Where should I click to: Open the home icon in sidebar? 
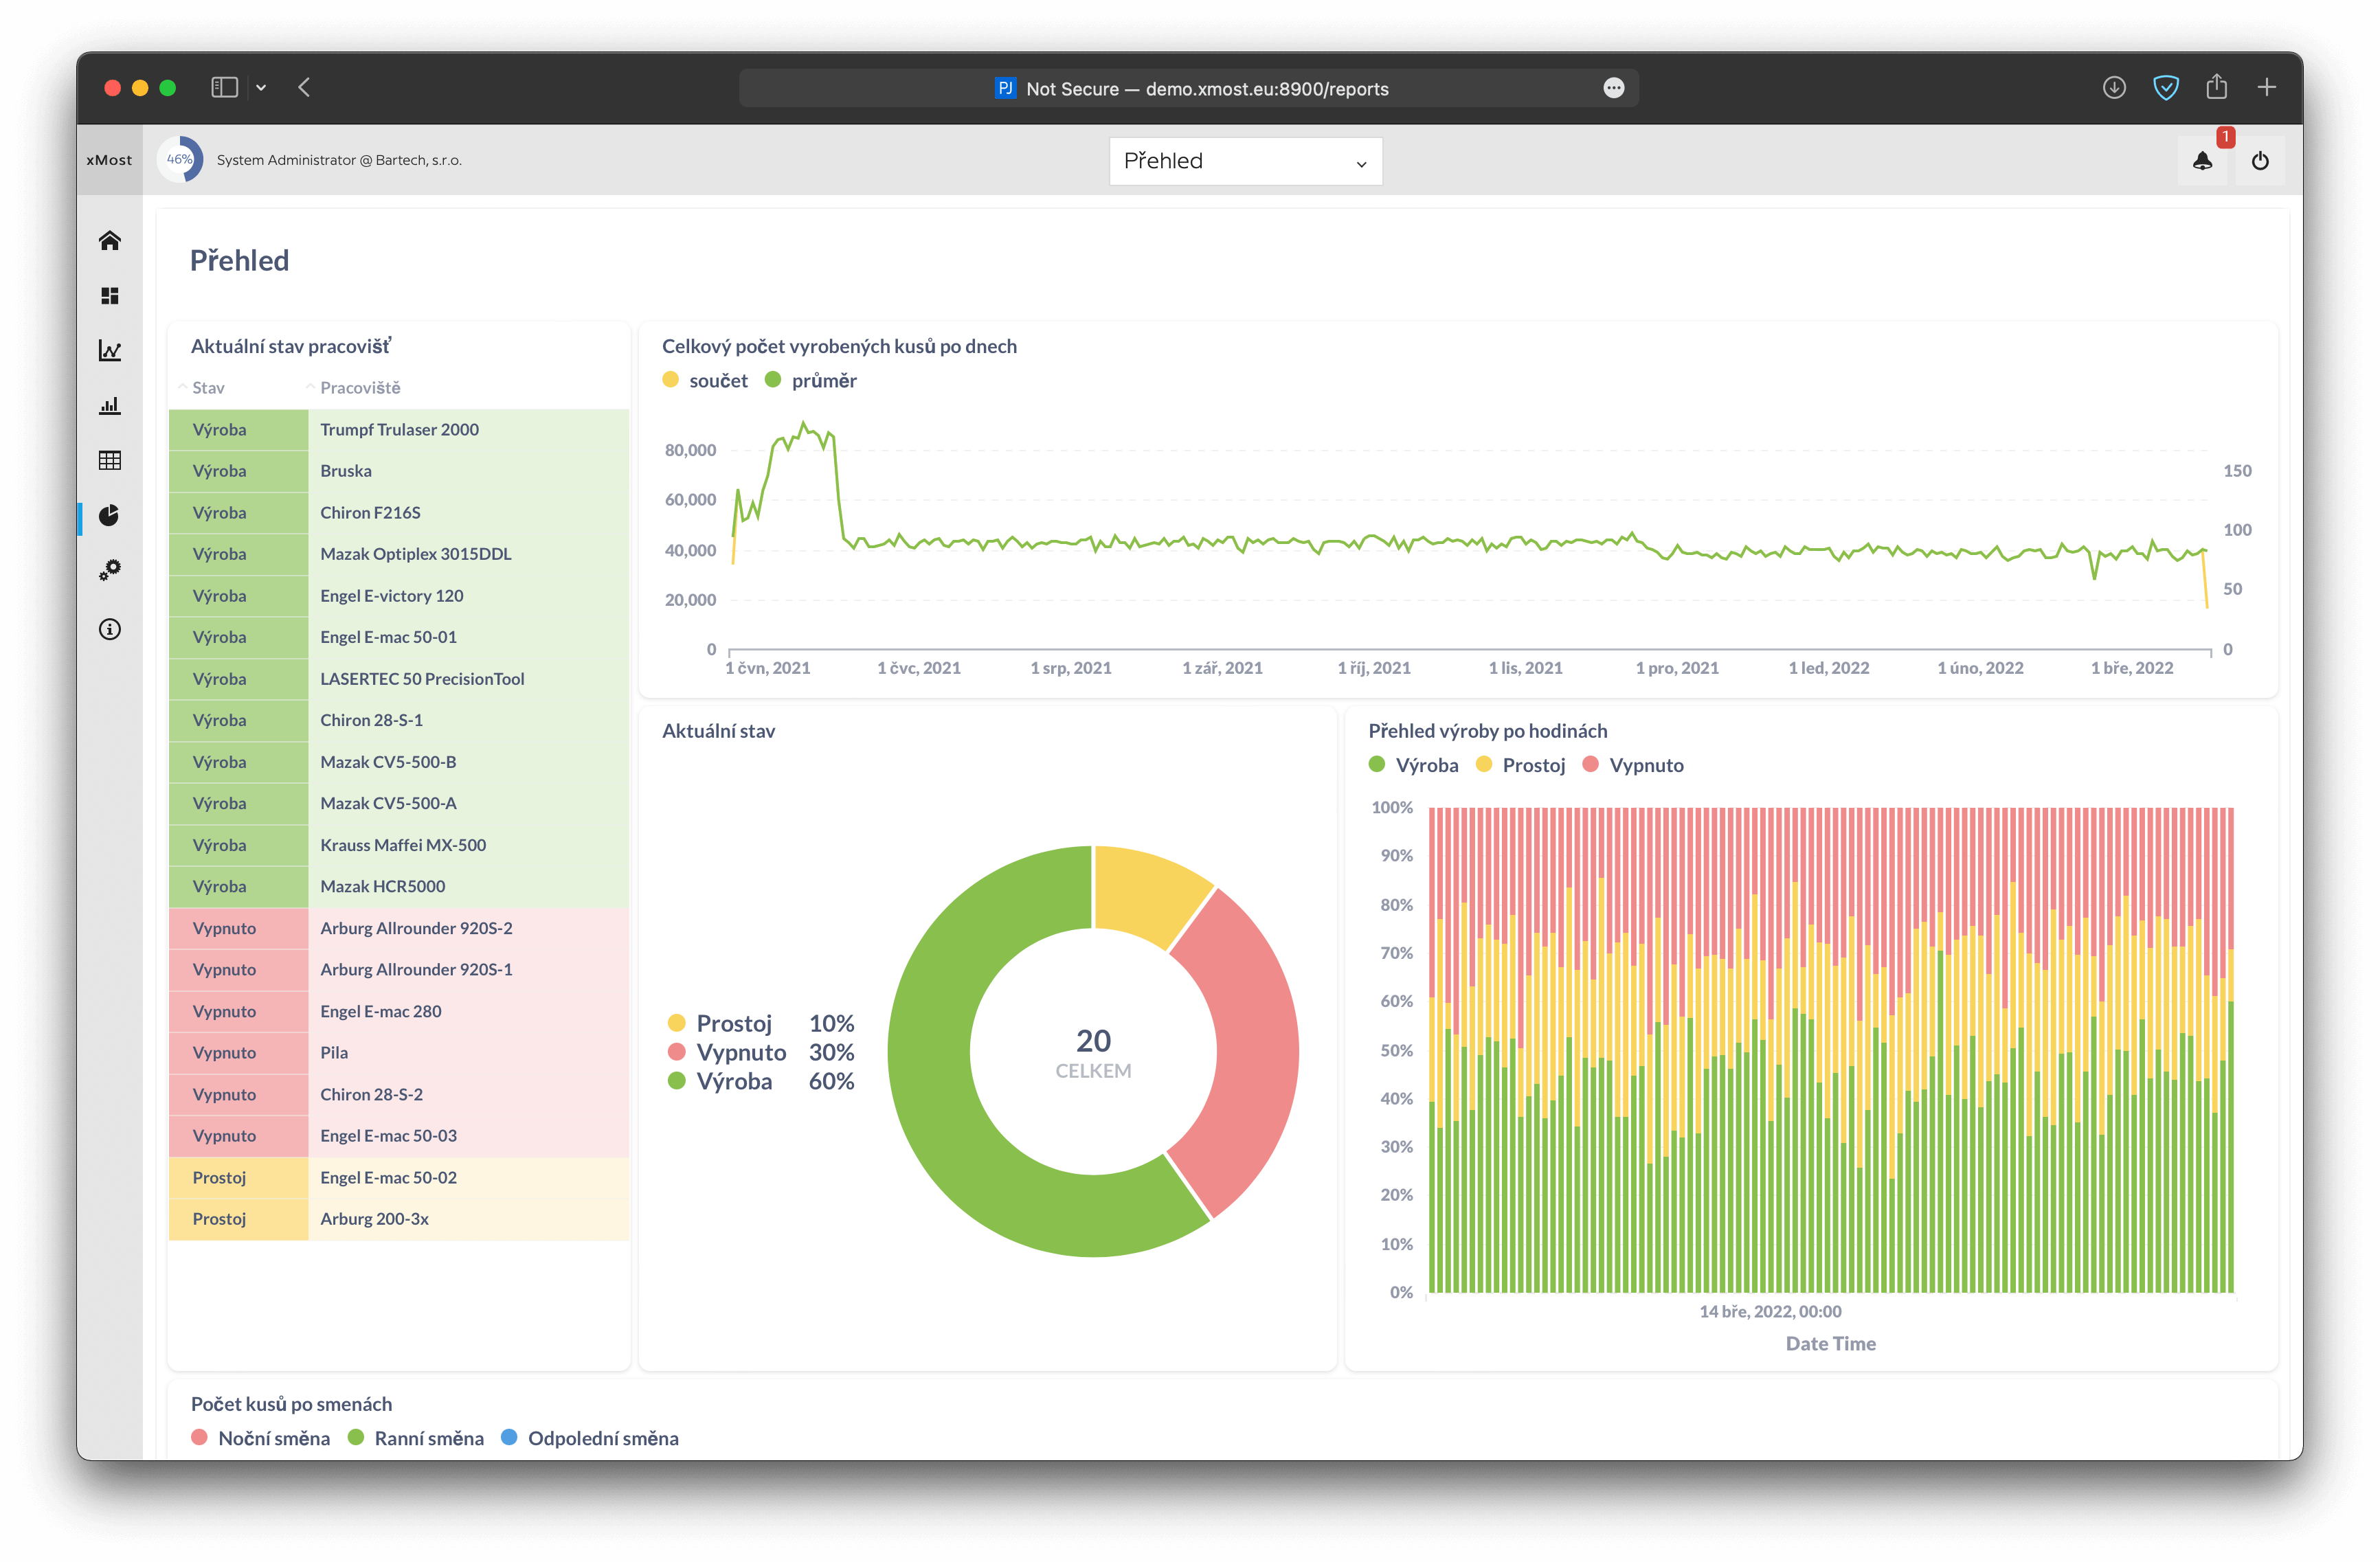(x=110, y=240)
